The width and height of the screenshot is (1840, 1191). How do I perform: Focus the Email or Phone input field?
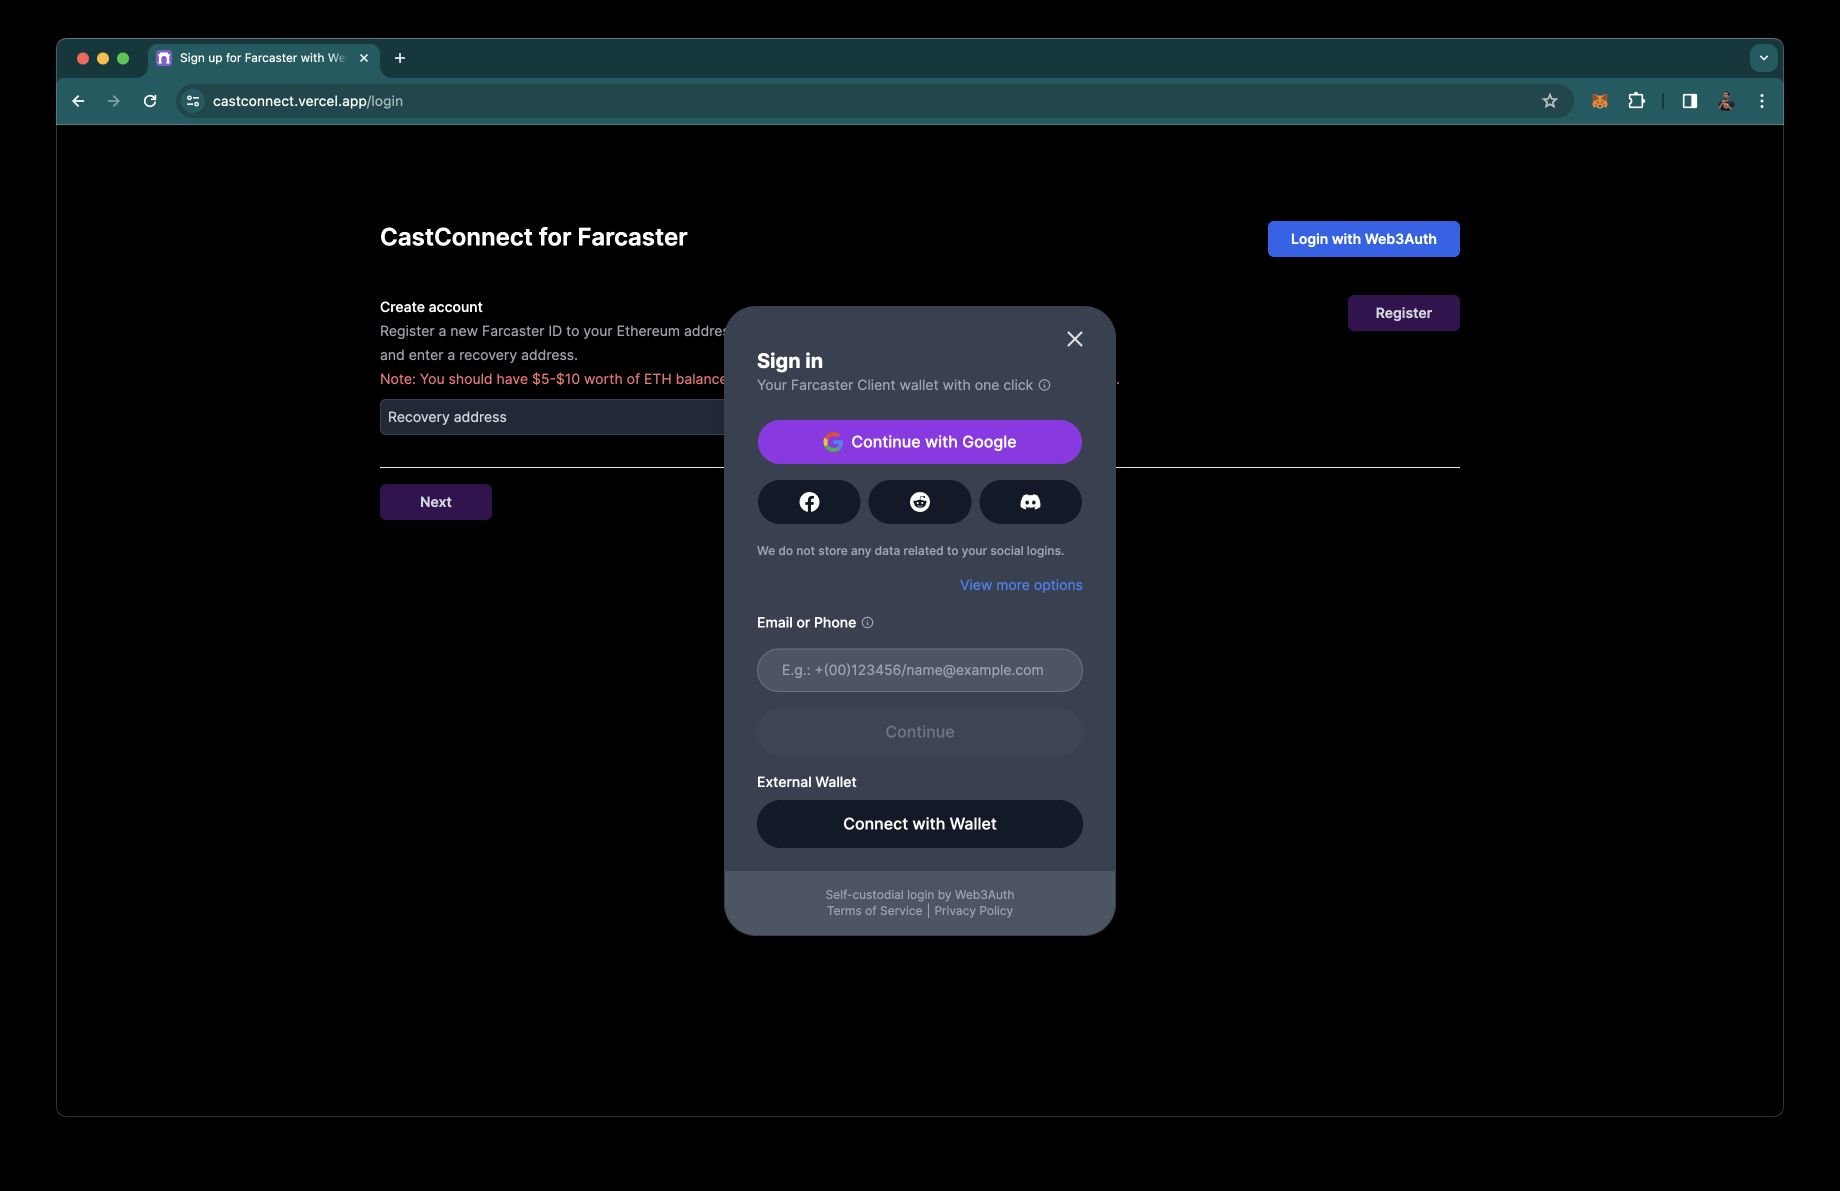coord(920,670)
